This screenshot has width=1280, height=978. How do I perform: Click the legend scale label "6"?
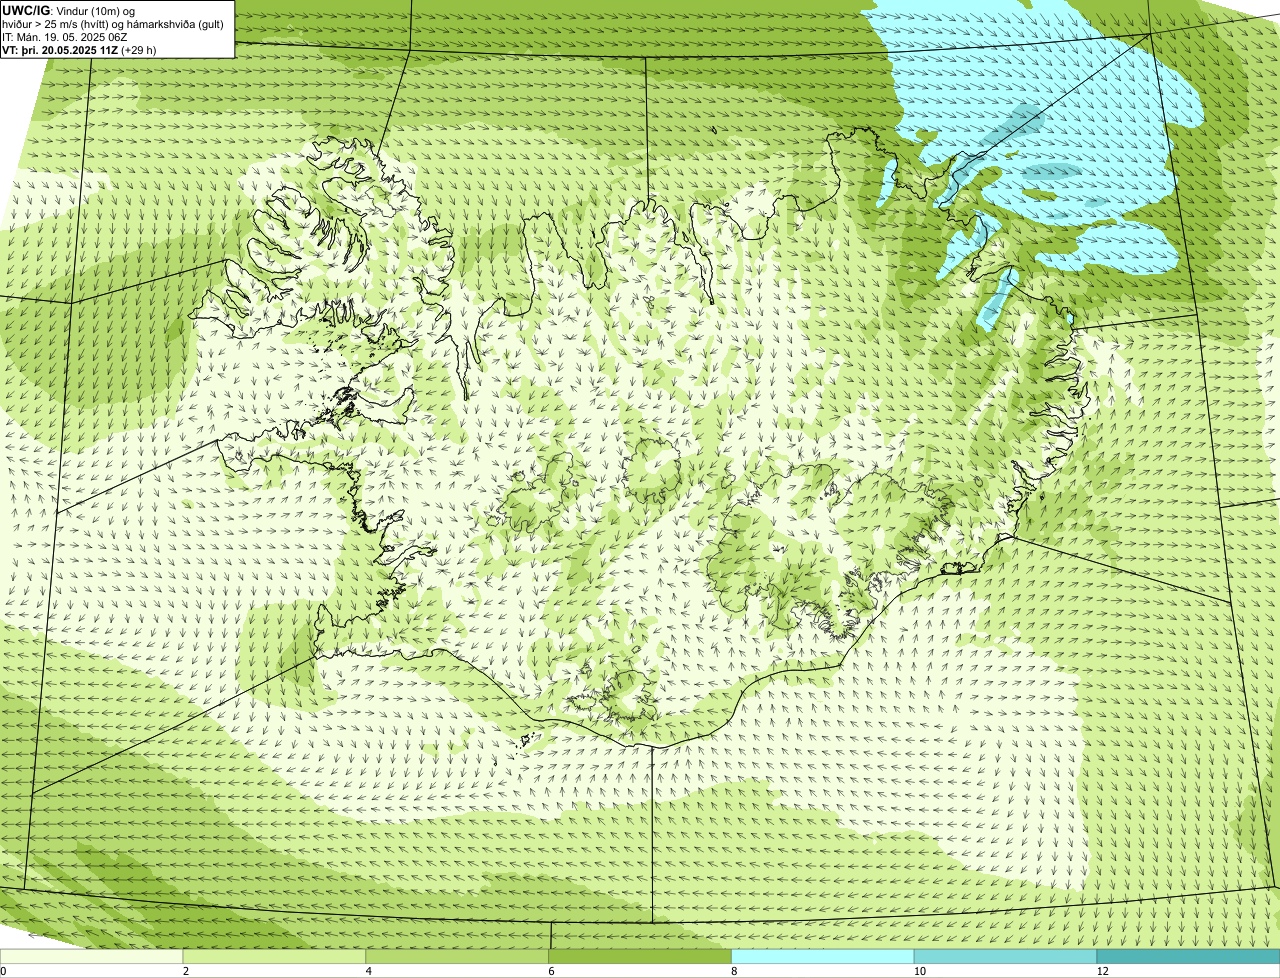(x=551, y=971)
